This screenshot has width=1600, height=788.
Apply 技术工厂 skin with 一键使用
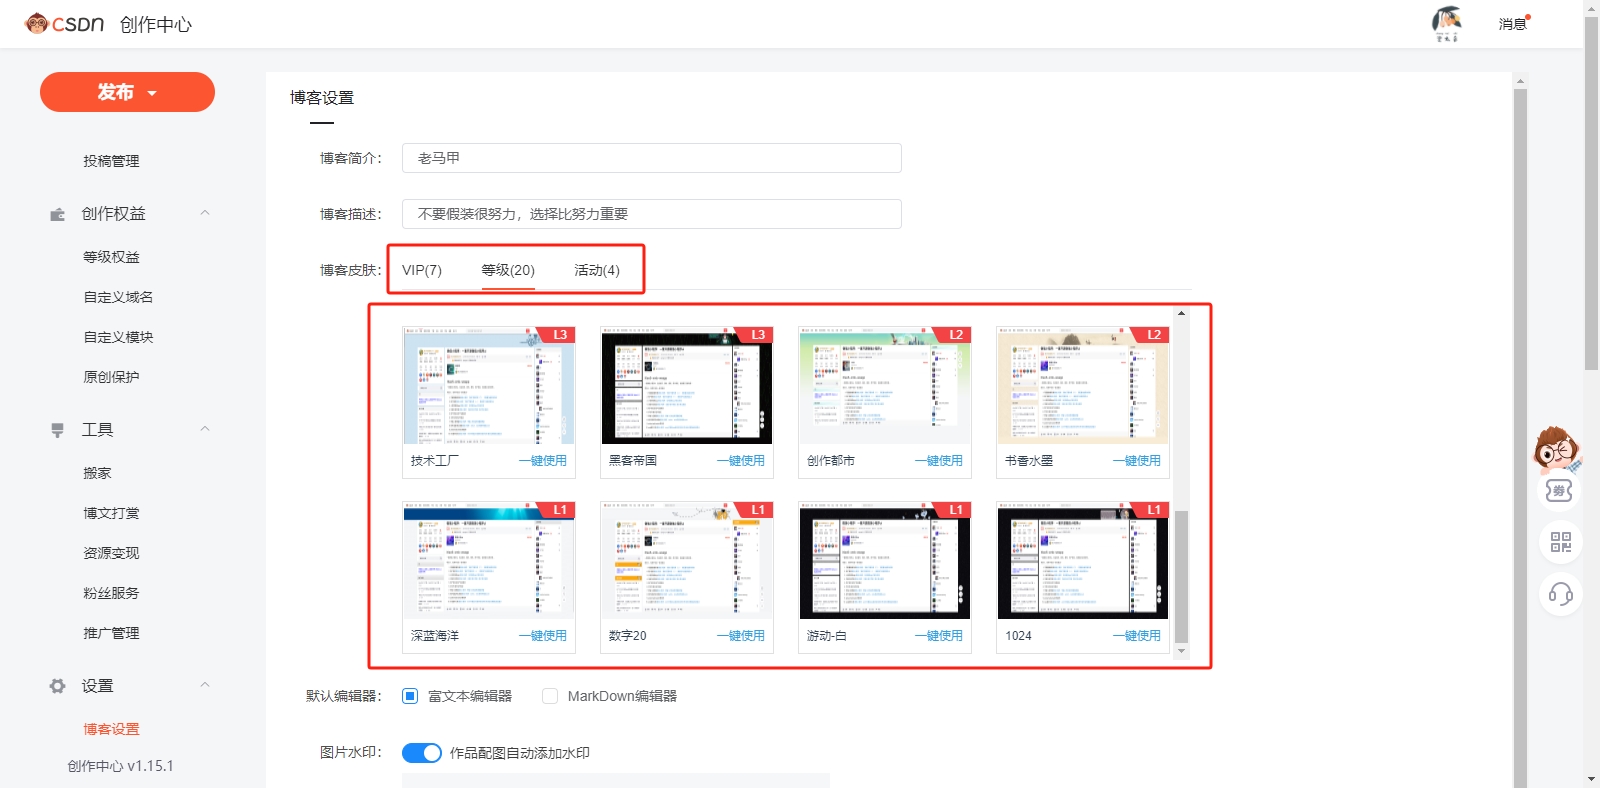pos(543,461)
